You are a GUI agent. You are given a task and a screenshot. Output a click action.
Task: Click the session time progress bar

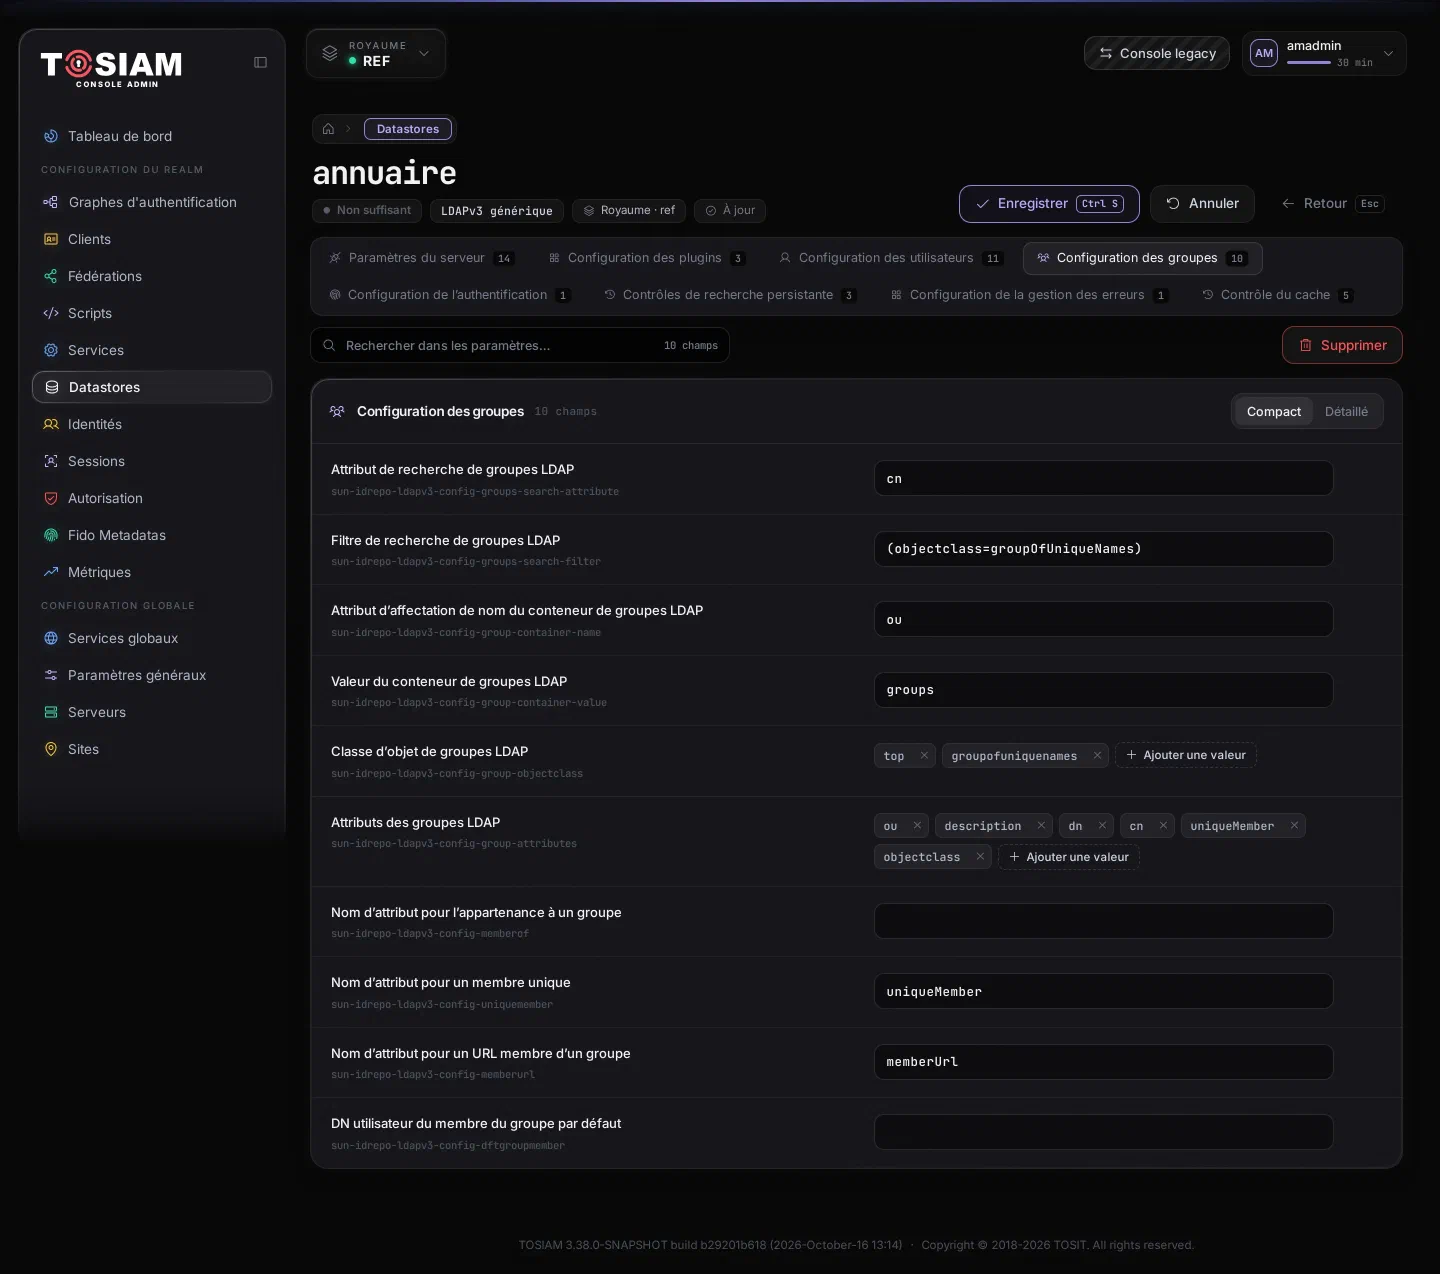[x=1308, y=63]
